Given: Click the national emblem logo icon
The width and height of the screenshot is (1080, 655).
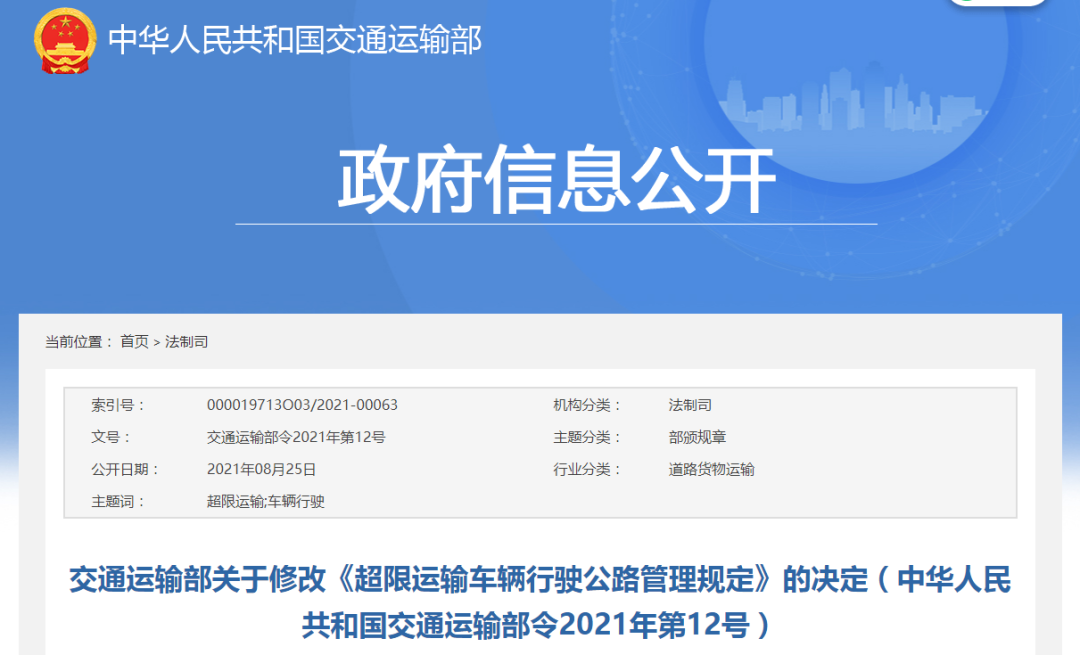Looking at the screenshot, I should (65, 41).
